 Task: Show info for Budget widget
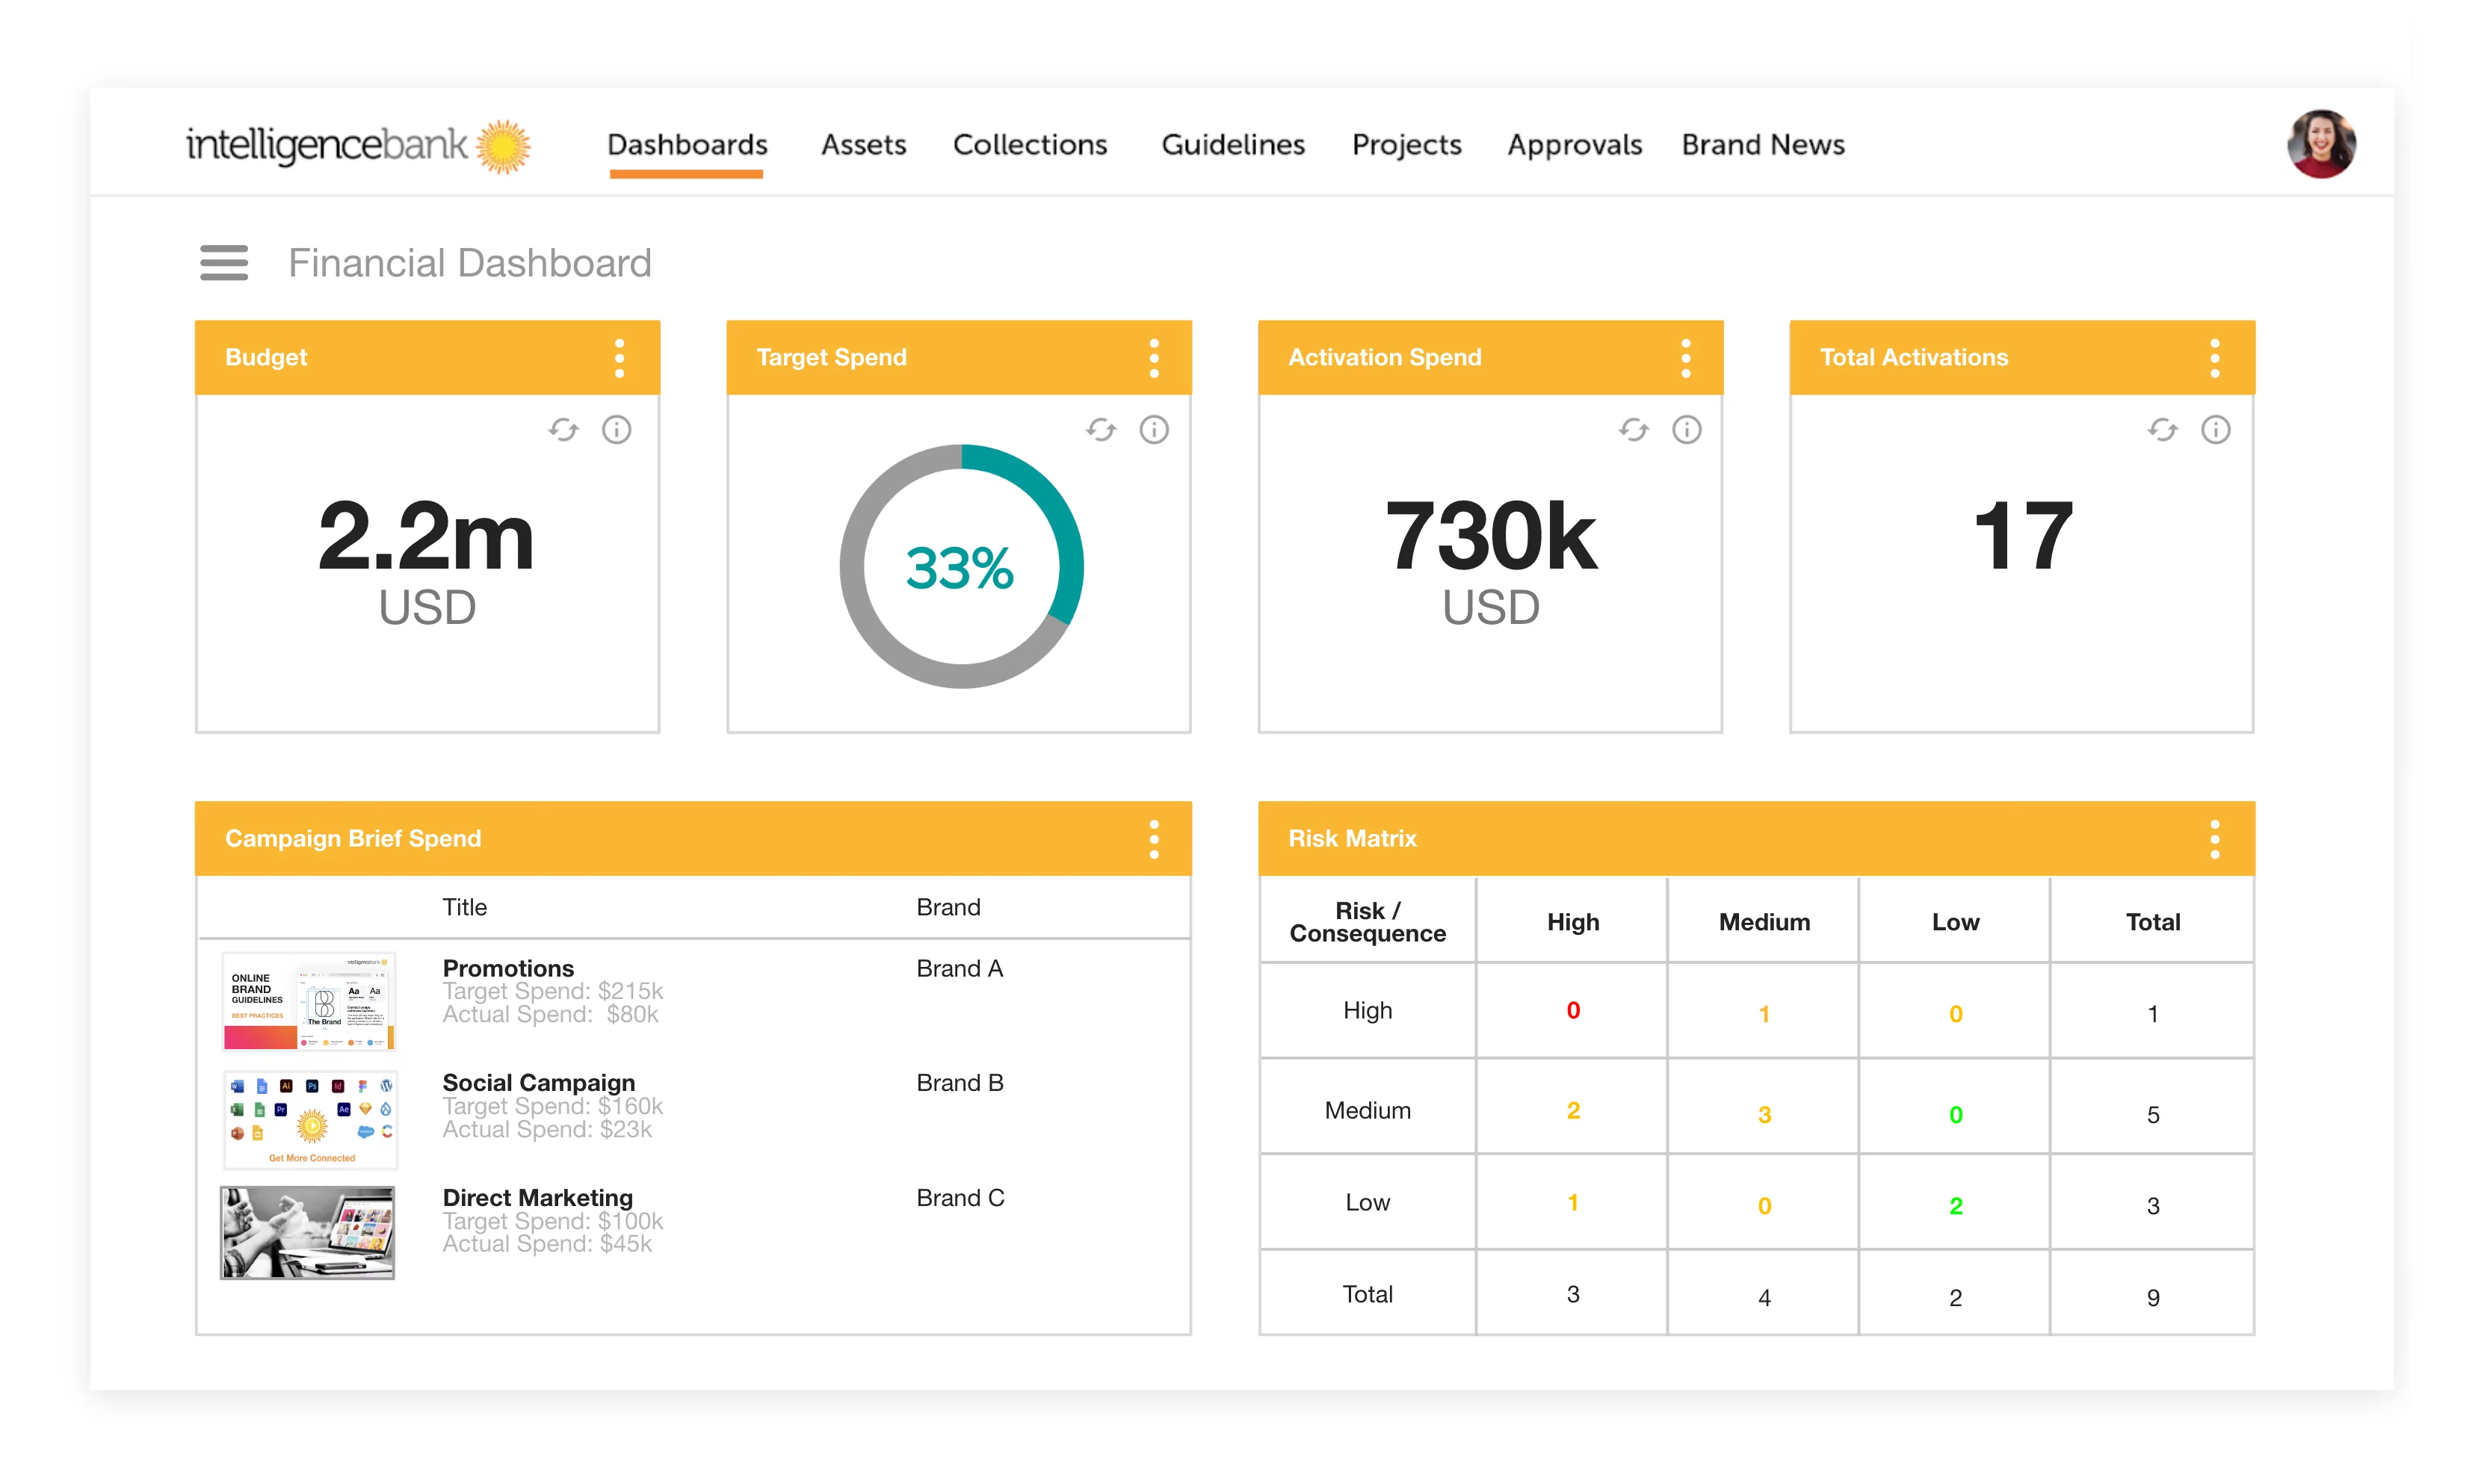[616, 430]
